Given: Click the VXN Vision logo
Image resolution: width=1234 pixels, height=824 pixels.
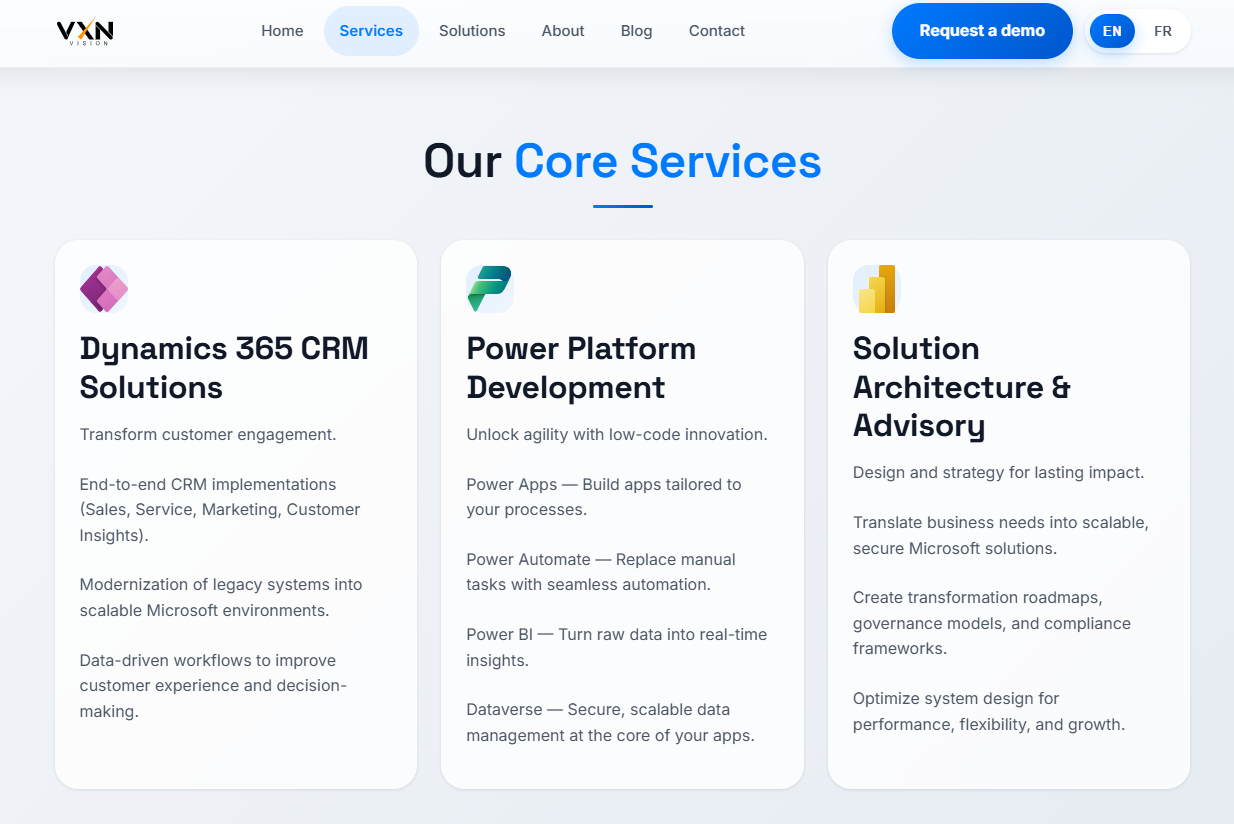Looking at the screenshot, I should click(x=85, y=31).
